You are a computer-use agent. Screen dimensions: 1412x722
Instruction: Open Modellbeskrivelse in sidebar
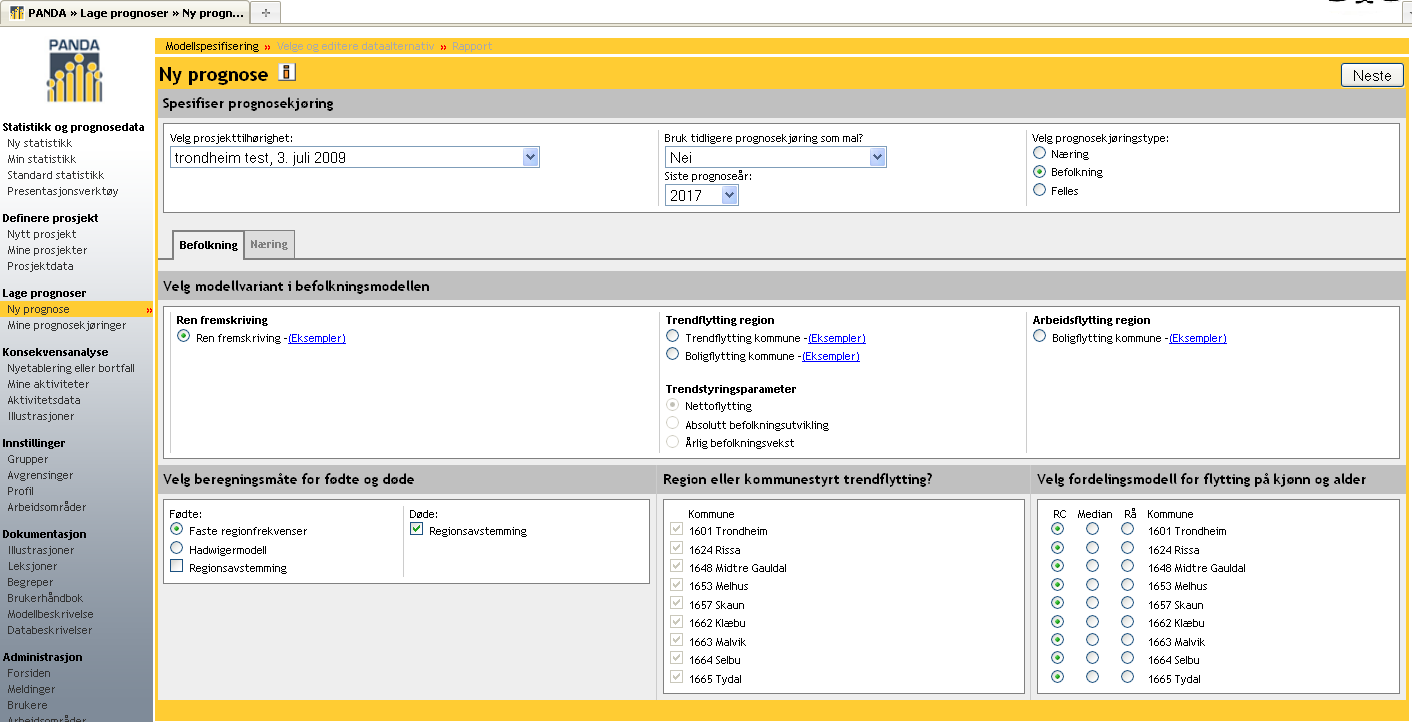(50, 614)
